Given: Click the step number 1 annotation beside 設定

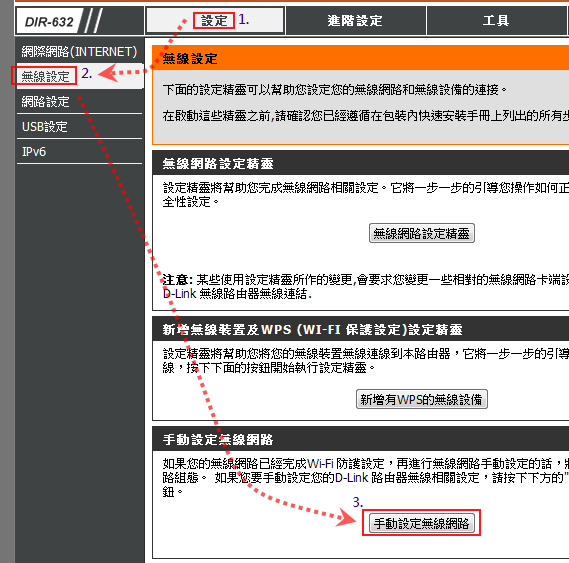Looking at the screenshot, I should point(243,20).
